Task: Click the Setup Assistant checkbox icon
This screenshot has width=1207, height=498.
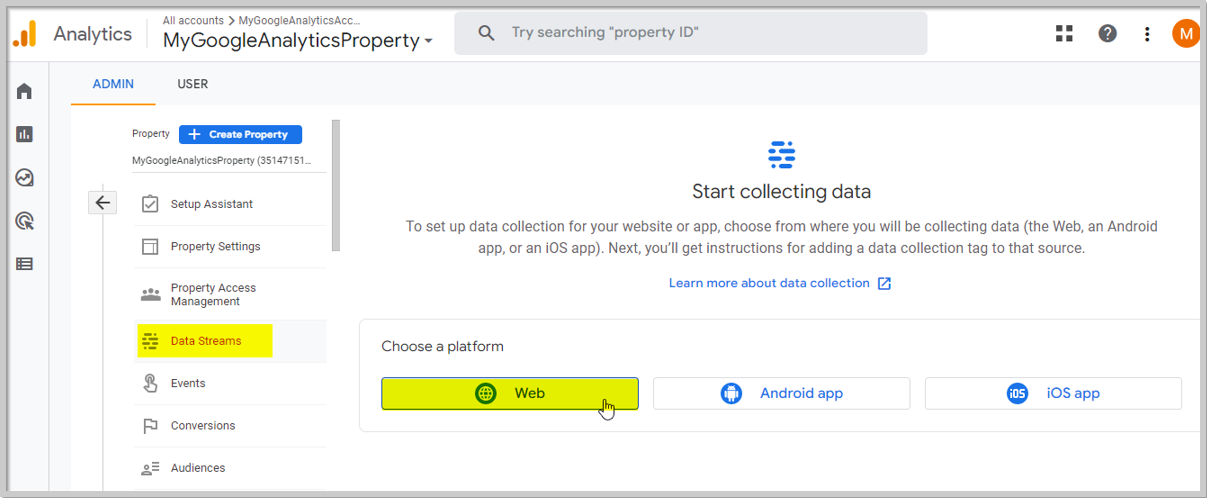Action: point(150,204)
